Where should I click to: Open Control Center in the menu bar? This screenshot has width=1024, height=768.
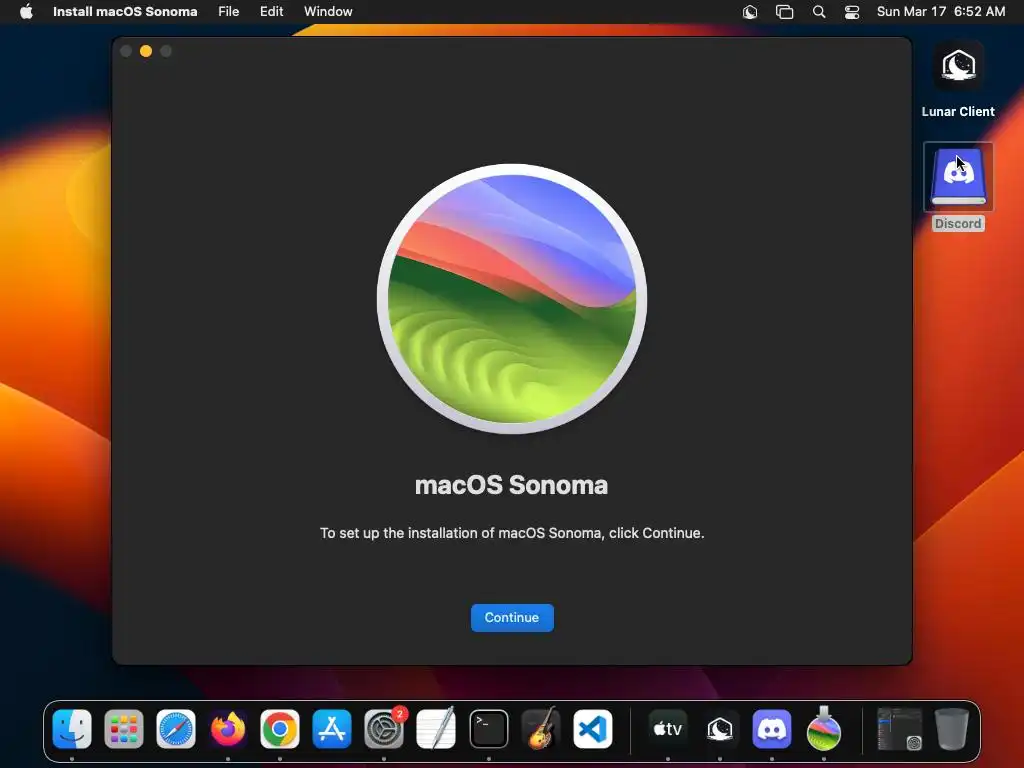coord(852,12)
